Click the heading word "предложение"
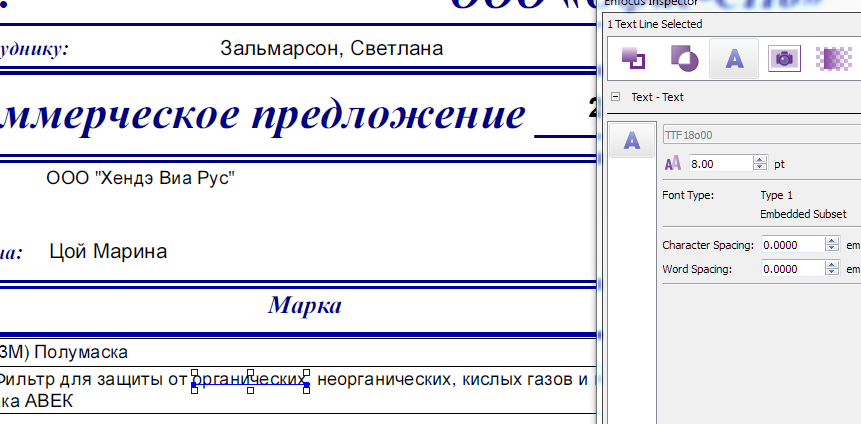Image resolution: width=861 pixels, height=424 pixels. pos(388,114)
